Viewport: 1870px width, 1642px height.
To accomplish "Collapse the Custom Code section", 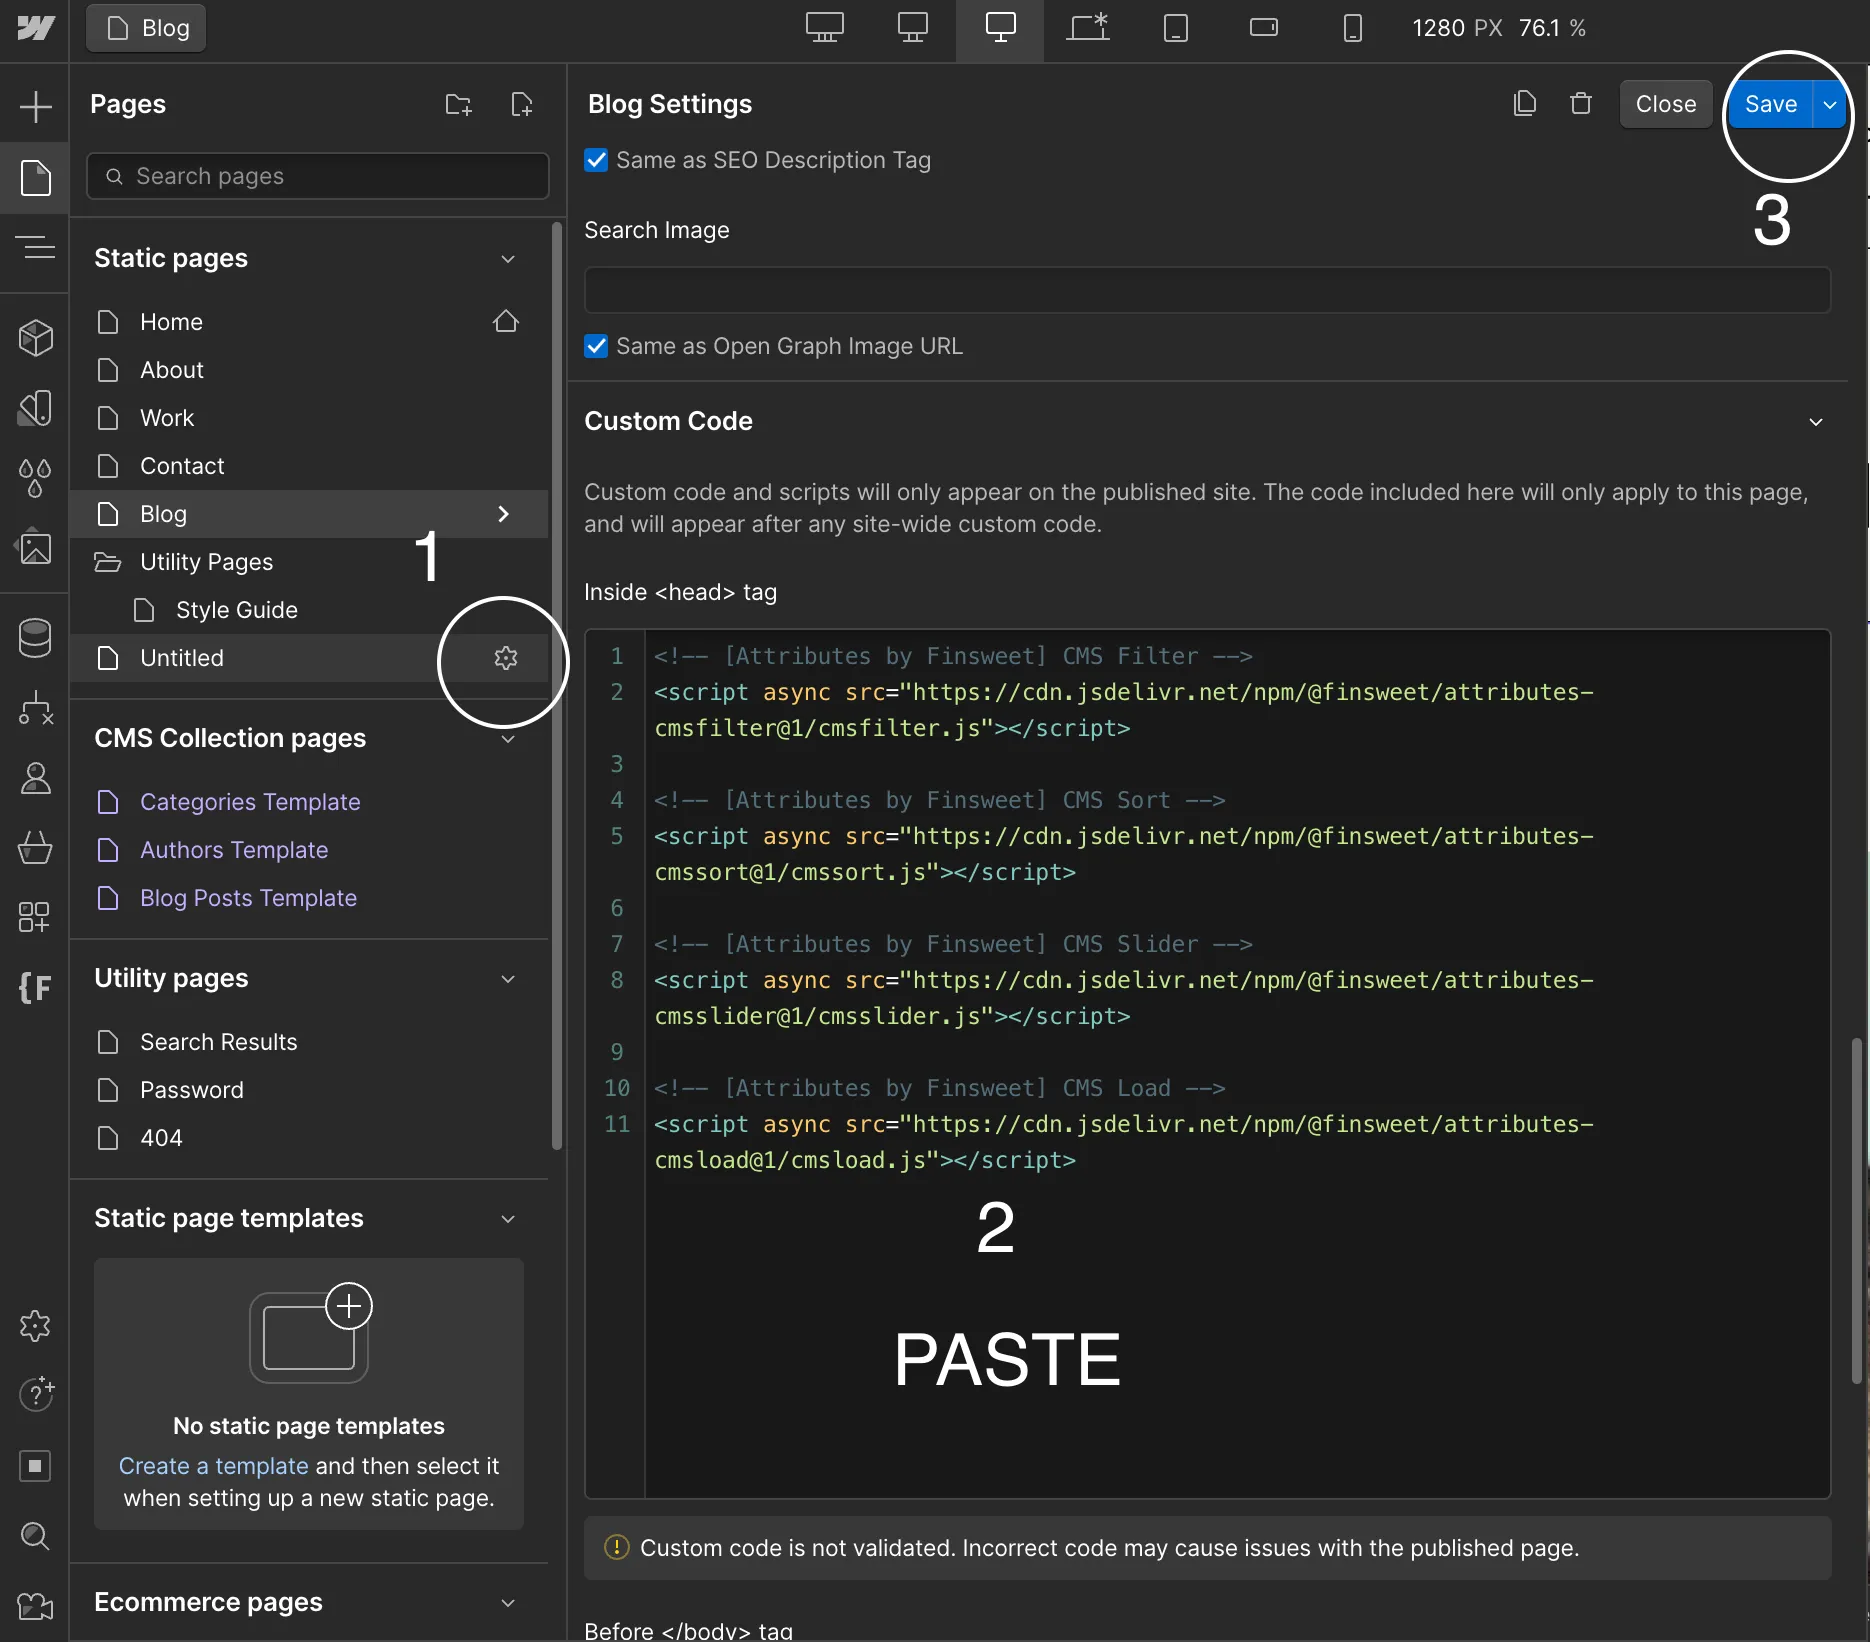I will tap(1816, 422).
